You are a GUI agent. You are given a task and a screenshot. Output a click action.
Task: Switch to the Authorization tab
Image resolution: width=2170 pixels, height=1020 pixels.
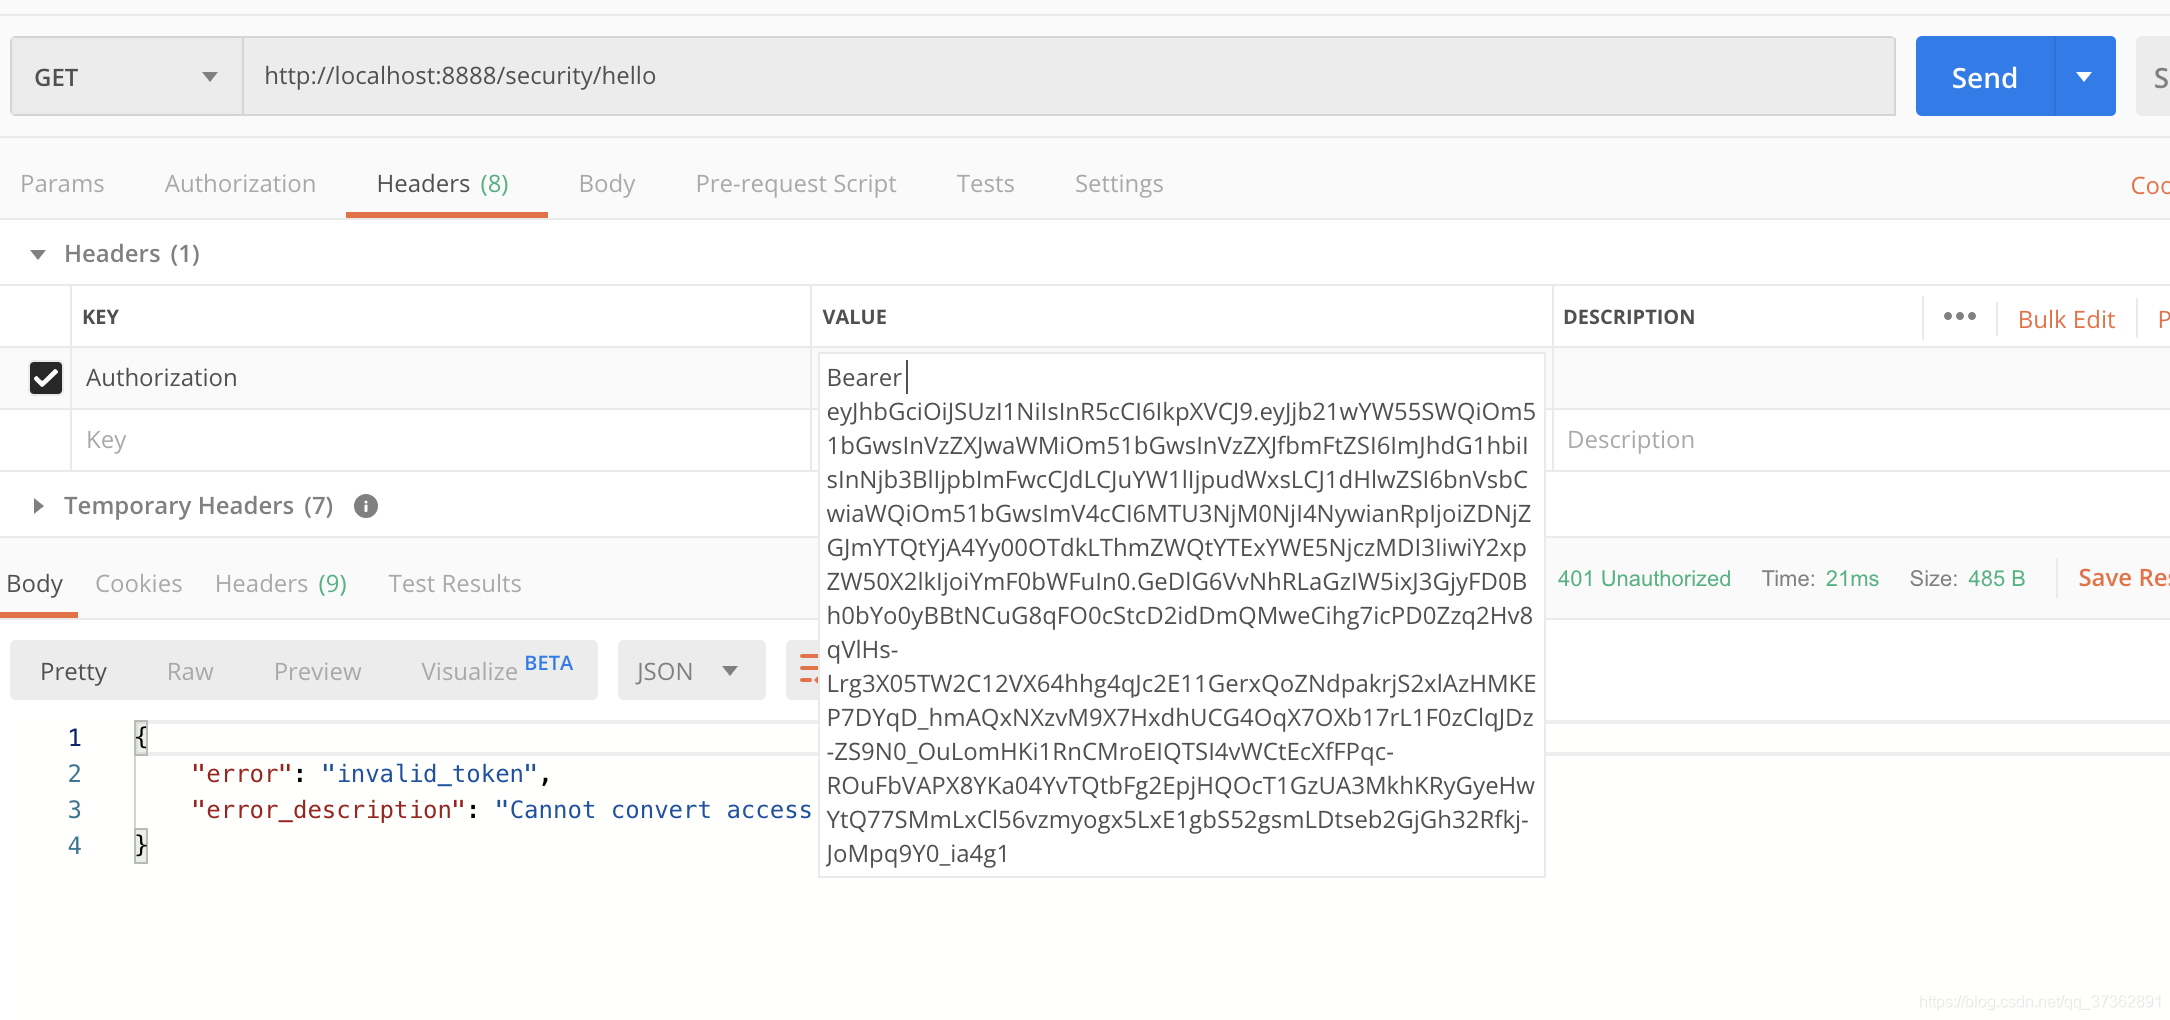click(240, 184)
